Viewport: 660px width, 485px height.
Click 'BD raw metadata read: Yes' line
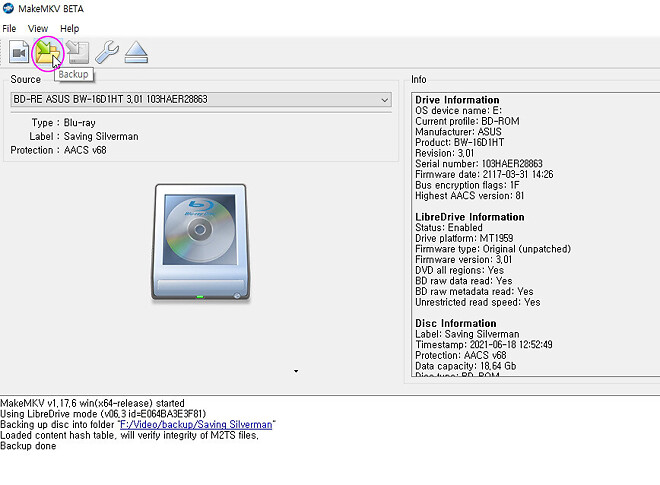(x=474, y=291)
